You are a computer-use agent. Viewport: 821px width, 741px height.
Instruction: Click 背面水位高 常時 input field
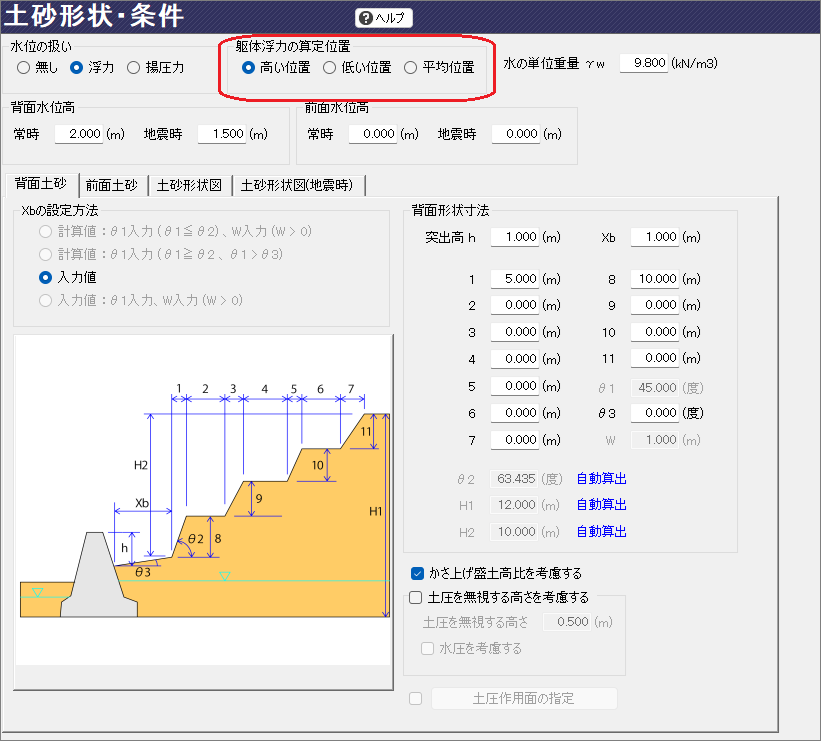coord(78,134)
